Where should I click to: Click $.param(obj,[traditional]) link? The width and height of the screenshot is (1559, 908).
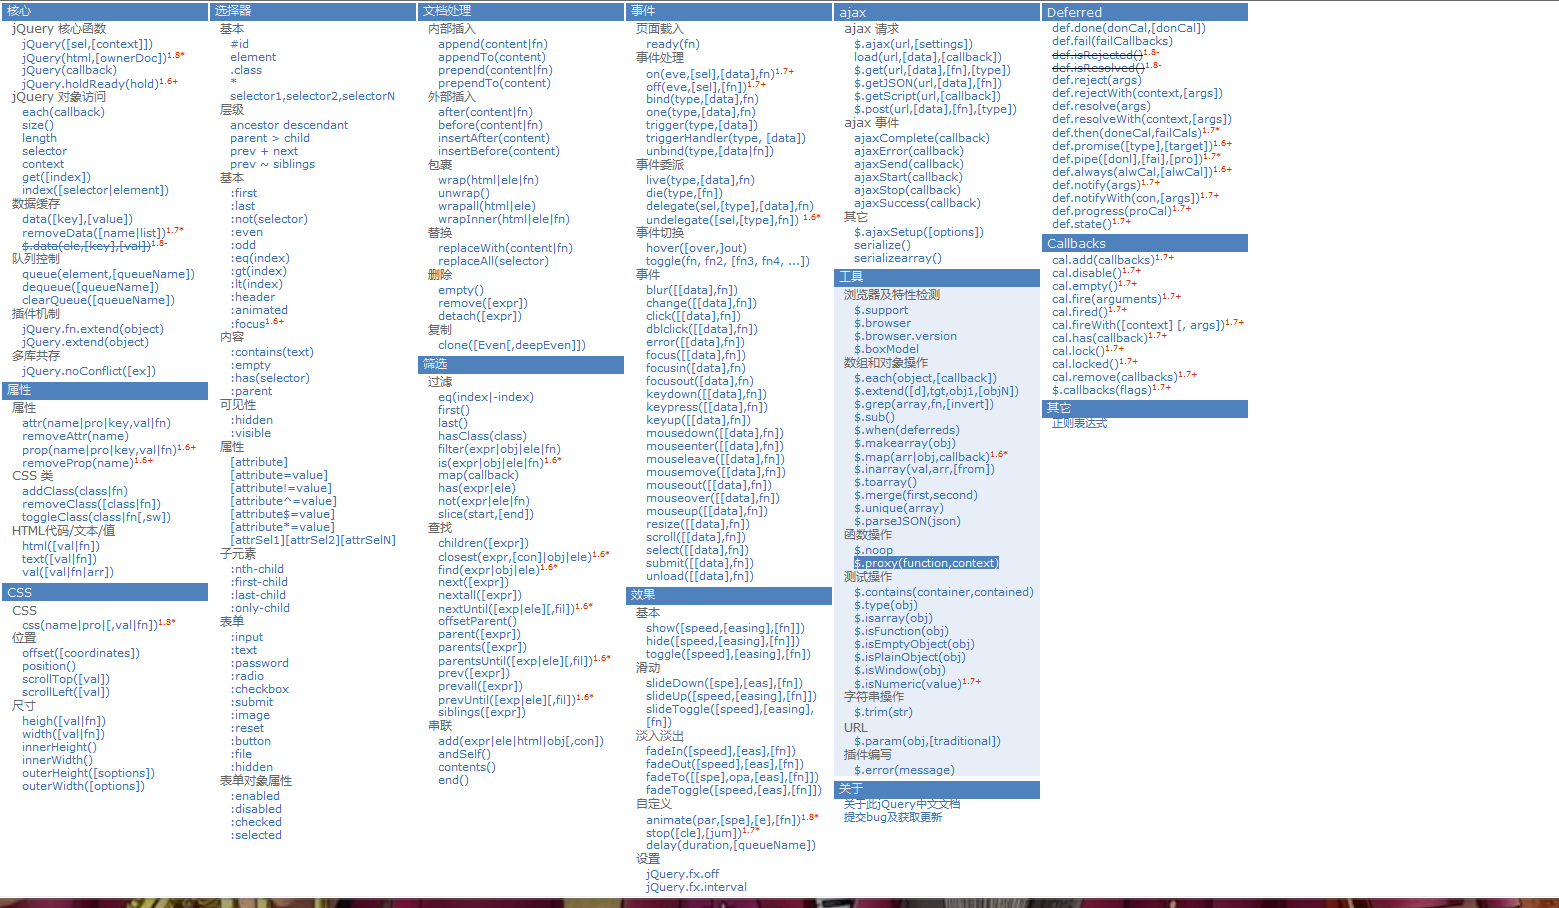point(927,741)
